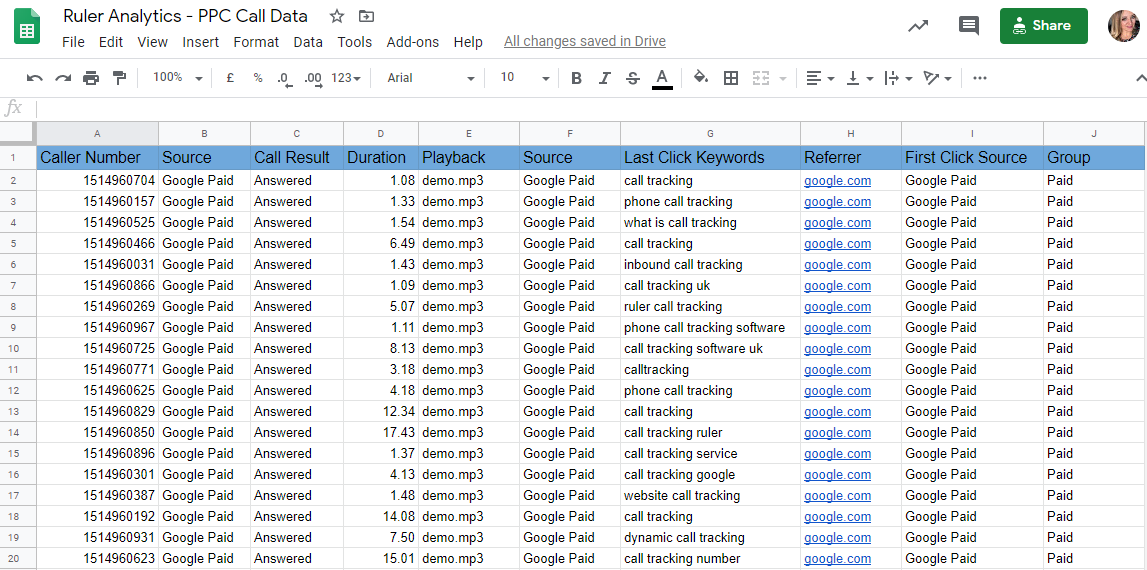The width and height of the screenshot is (1147, 570).
Task: Click the print icon in toolbar
Action: (91, 78)
